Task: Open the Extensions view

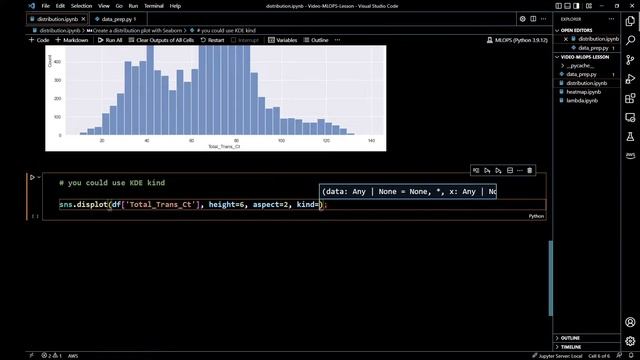Action: pos(630,98)
